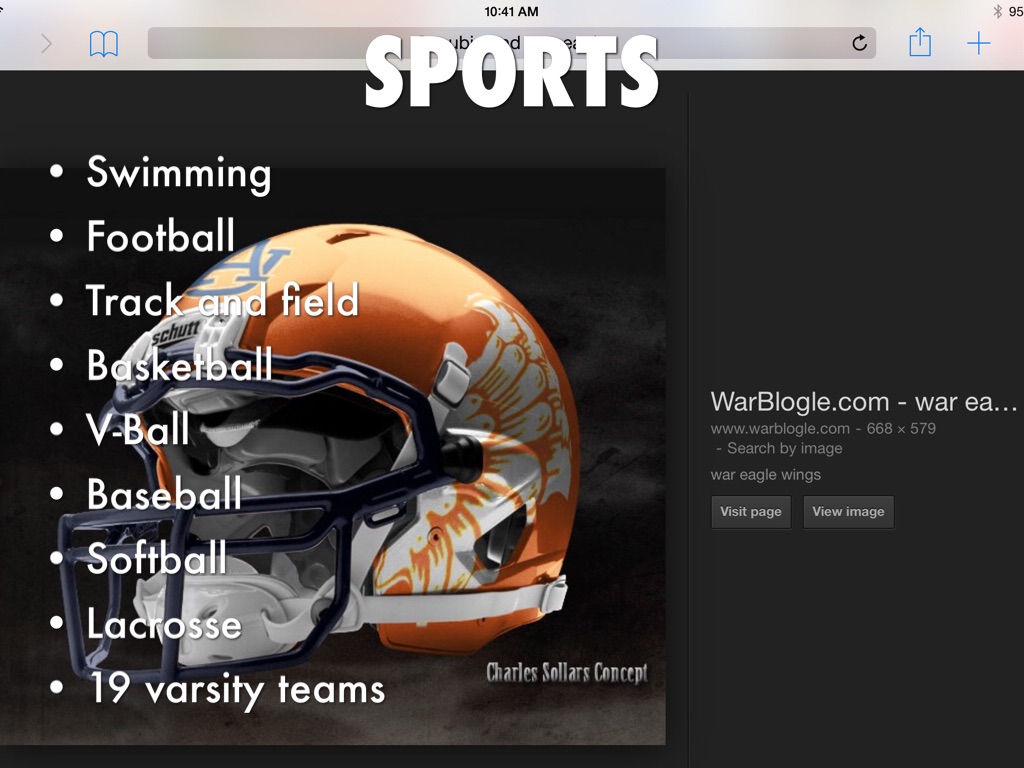Tap the Safari forward arrow
The width and height of the screenshot is (1024, 768).
[x=46, y=43]
